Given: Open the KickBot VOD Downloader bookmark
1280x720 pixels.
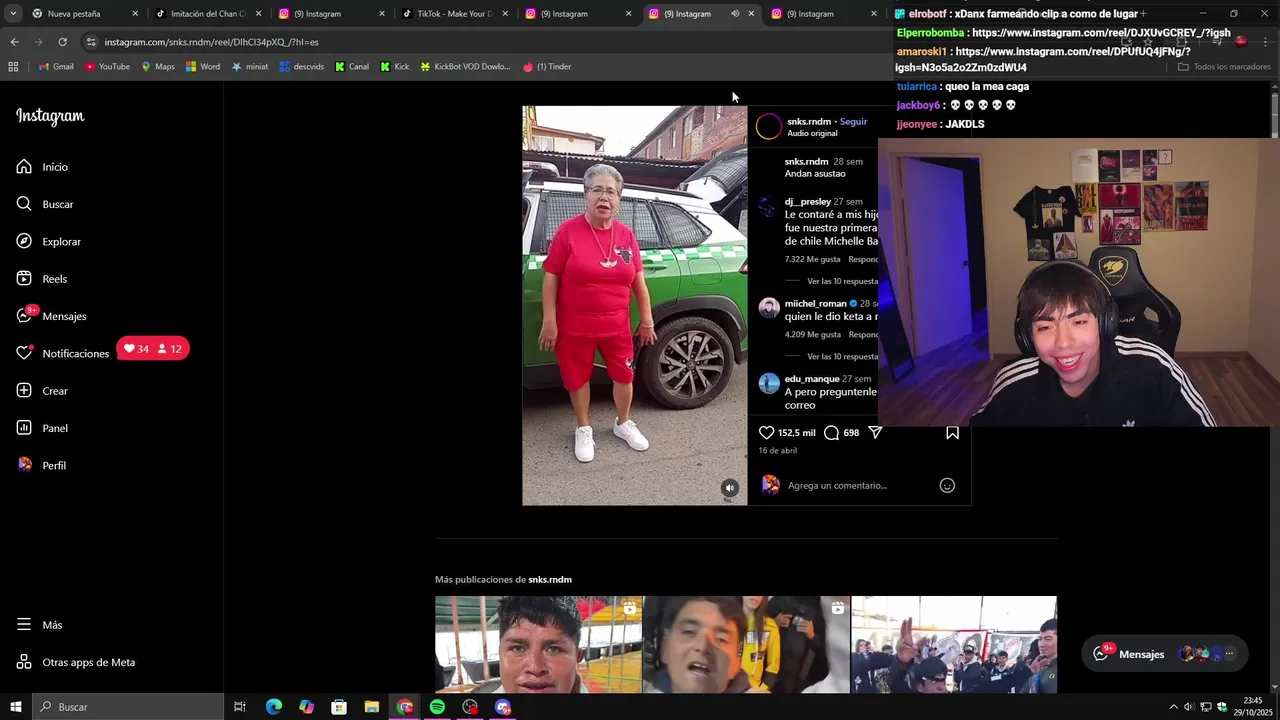Looking at the screenshot, I should [465, 67].
